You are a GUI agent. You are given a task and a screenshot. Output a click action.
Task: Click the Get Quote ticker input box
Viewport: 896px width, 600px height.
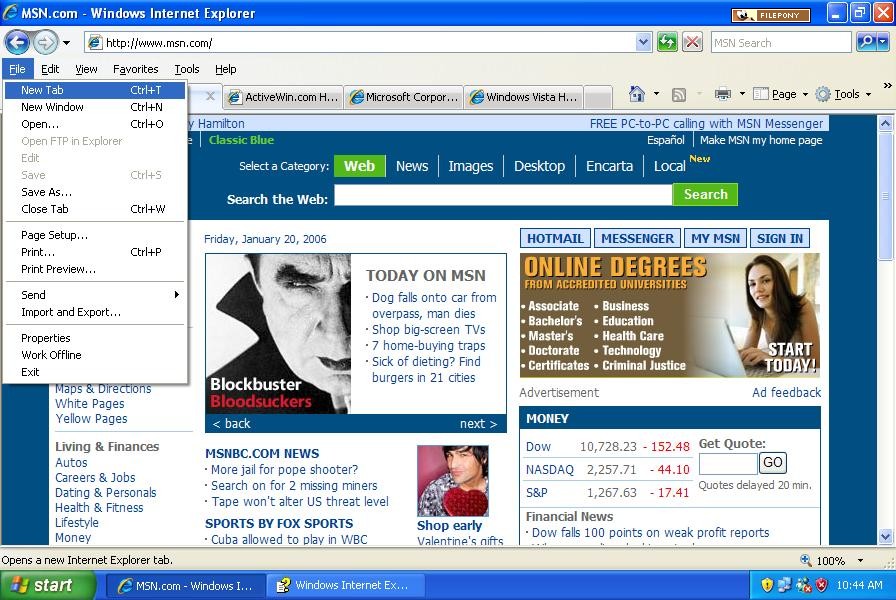728,463
